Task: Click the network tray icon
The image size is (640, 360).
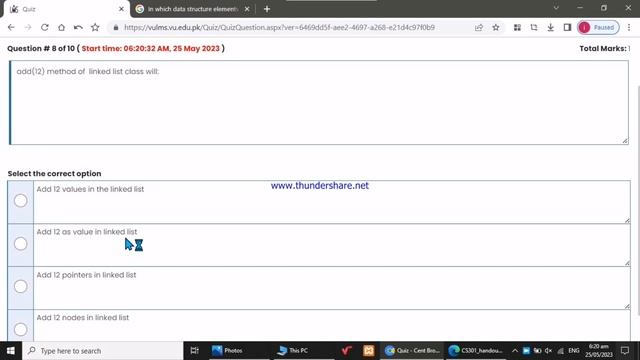Action: (561, 351)
